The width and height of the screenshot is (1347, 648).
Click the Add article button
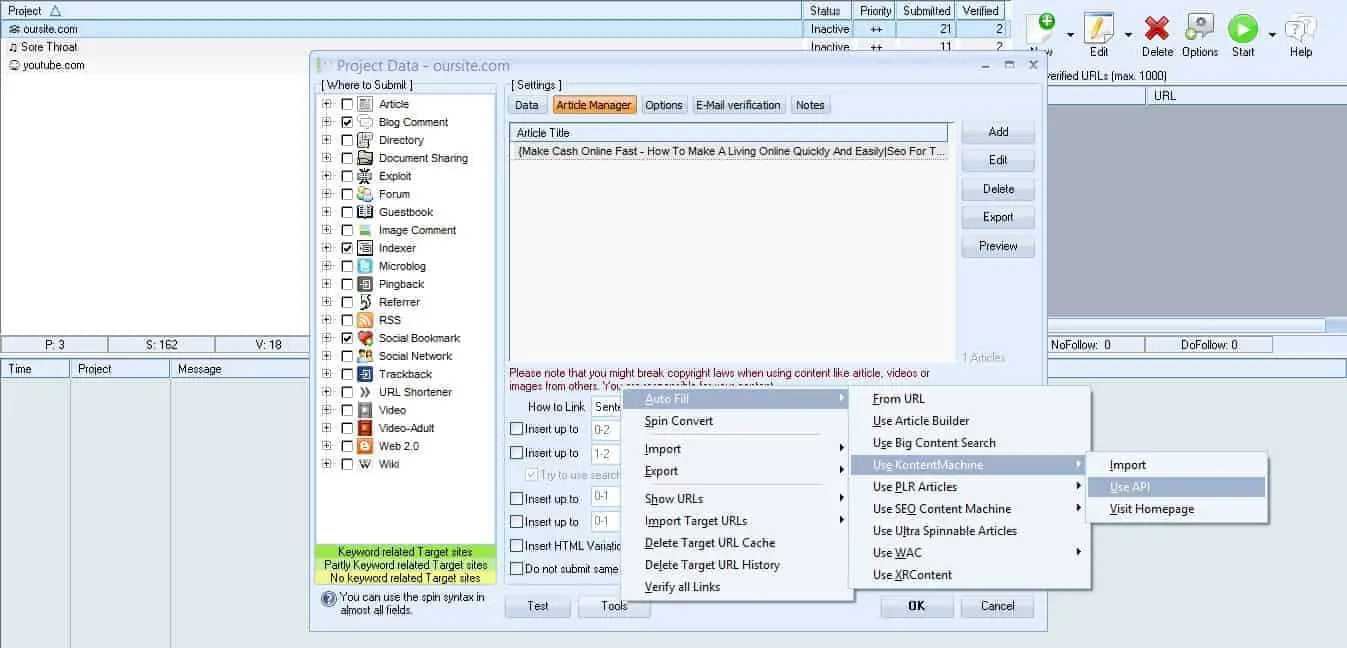[998, 132]
